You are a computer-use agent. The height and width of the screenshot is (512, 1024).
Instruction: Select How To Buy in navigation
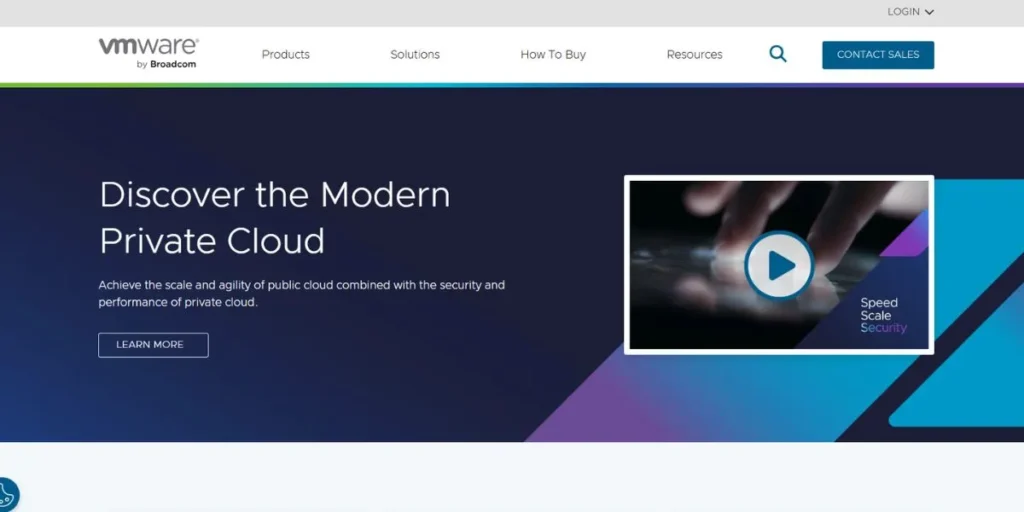553,55
